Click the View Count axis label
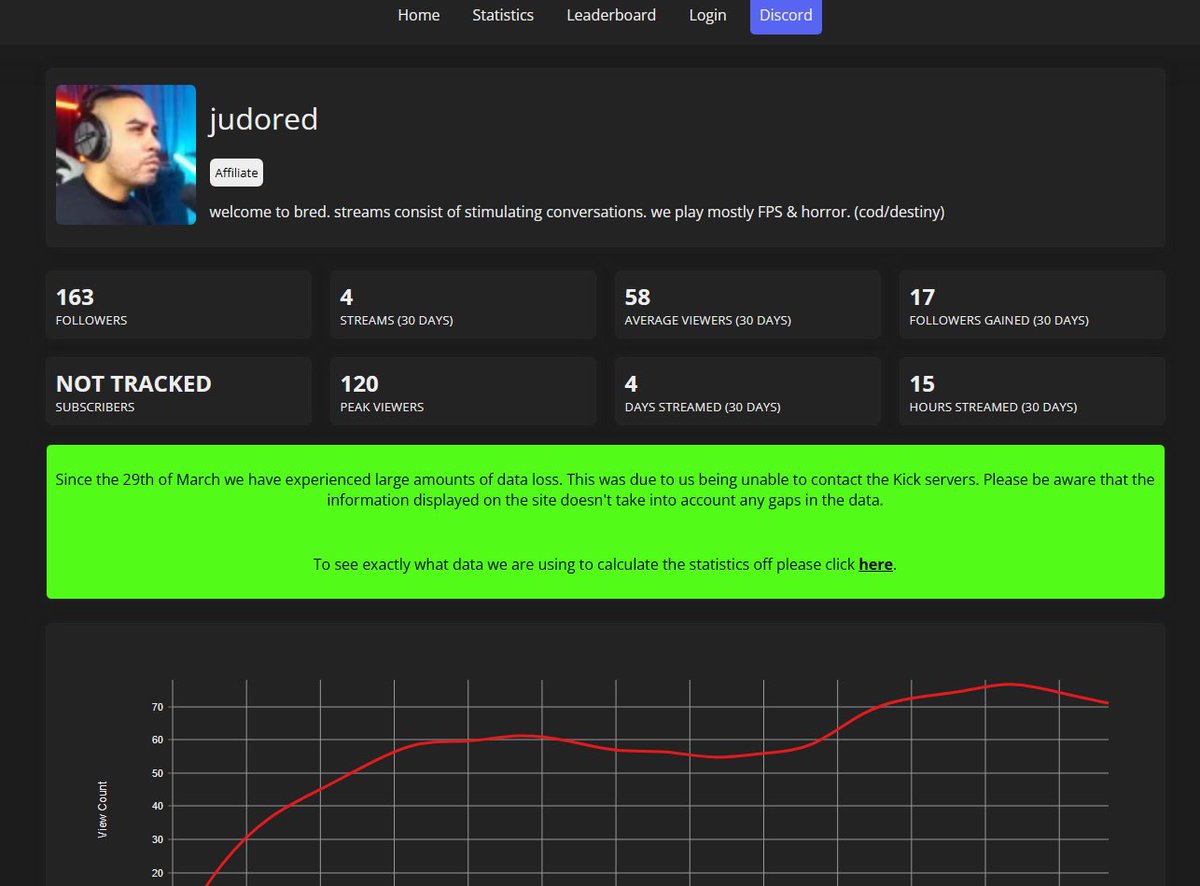 [x=102, y=810]
